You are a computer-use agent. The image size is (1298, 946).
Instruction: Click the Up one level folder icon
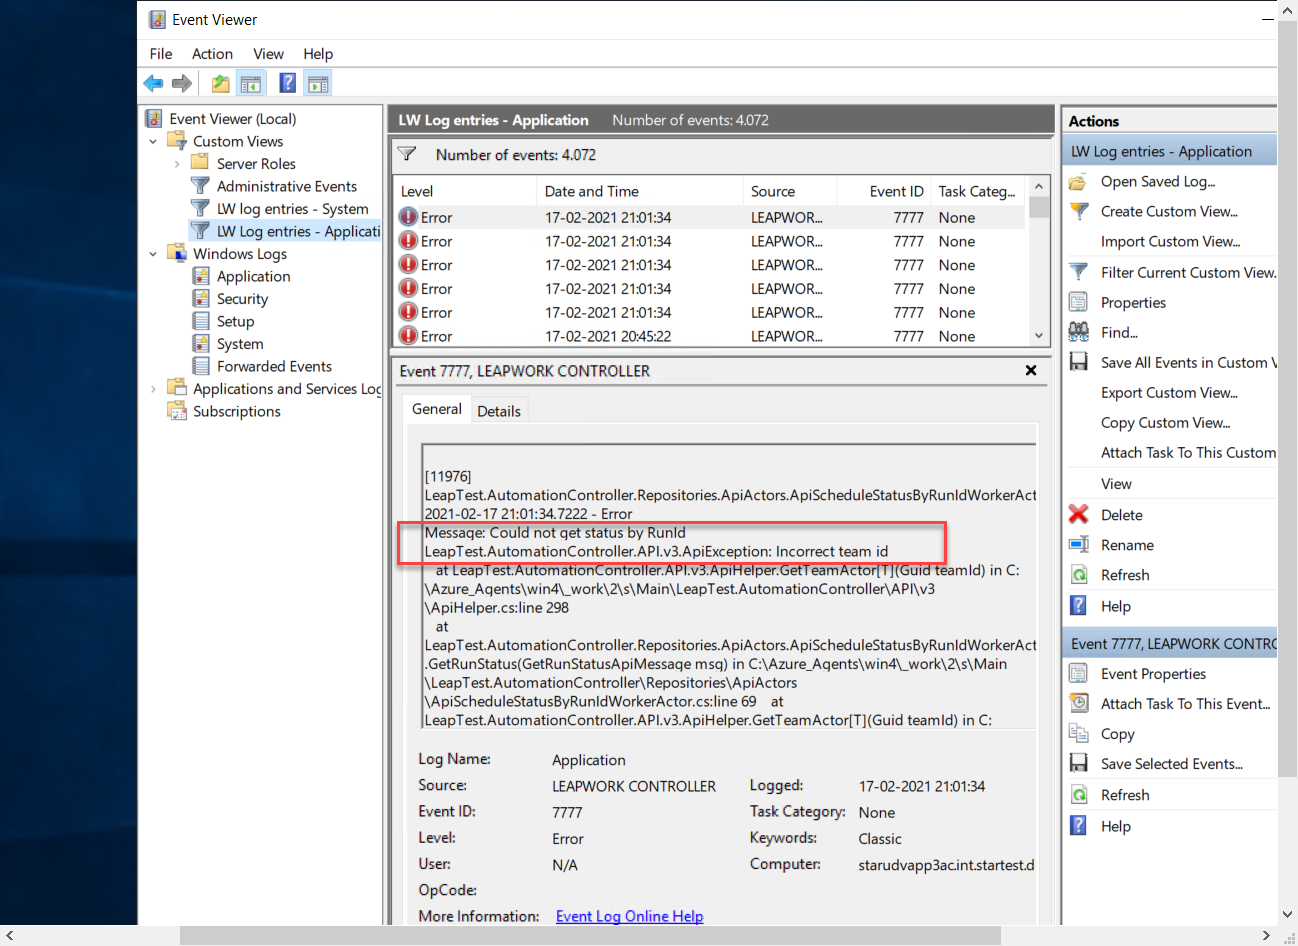tap(220, 84)
